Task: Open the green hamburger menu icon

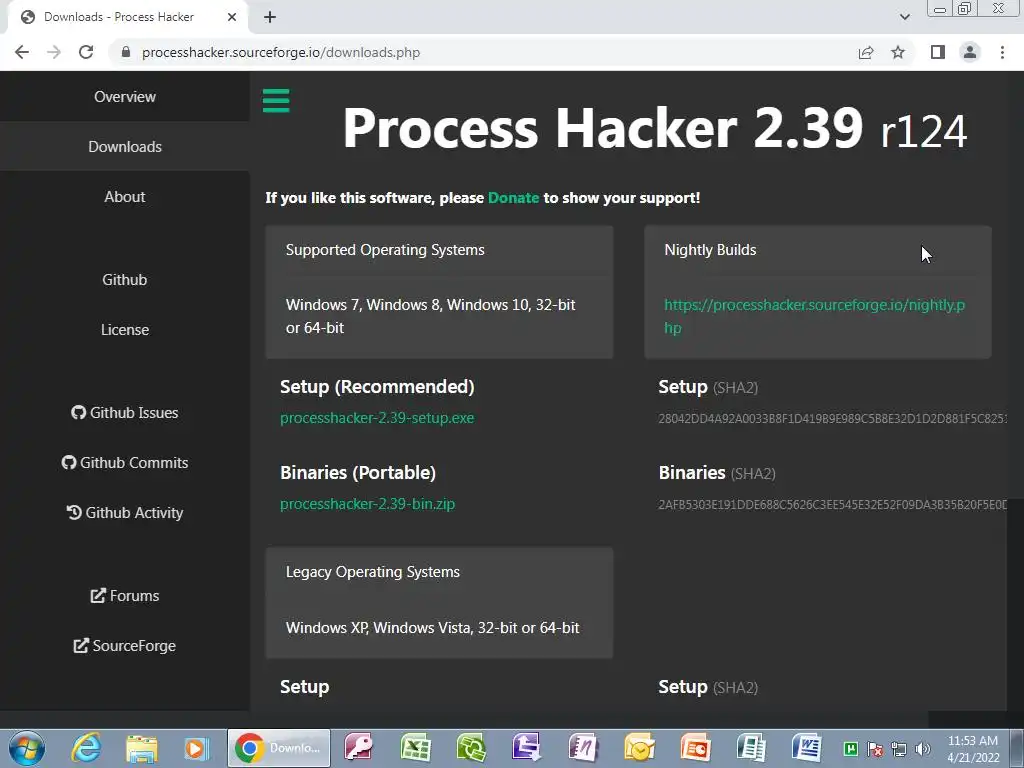Action: coord(276,101)
